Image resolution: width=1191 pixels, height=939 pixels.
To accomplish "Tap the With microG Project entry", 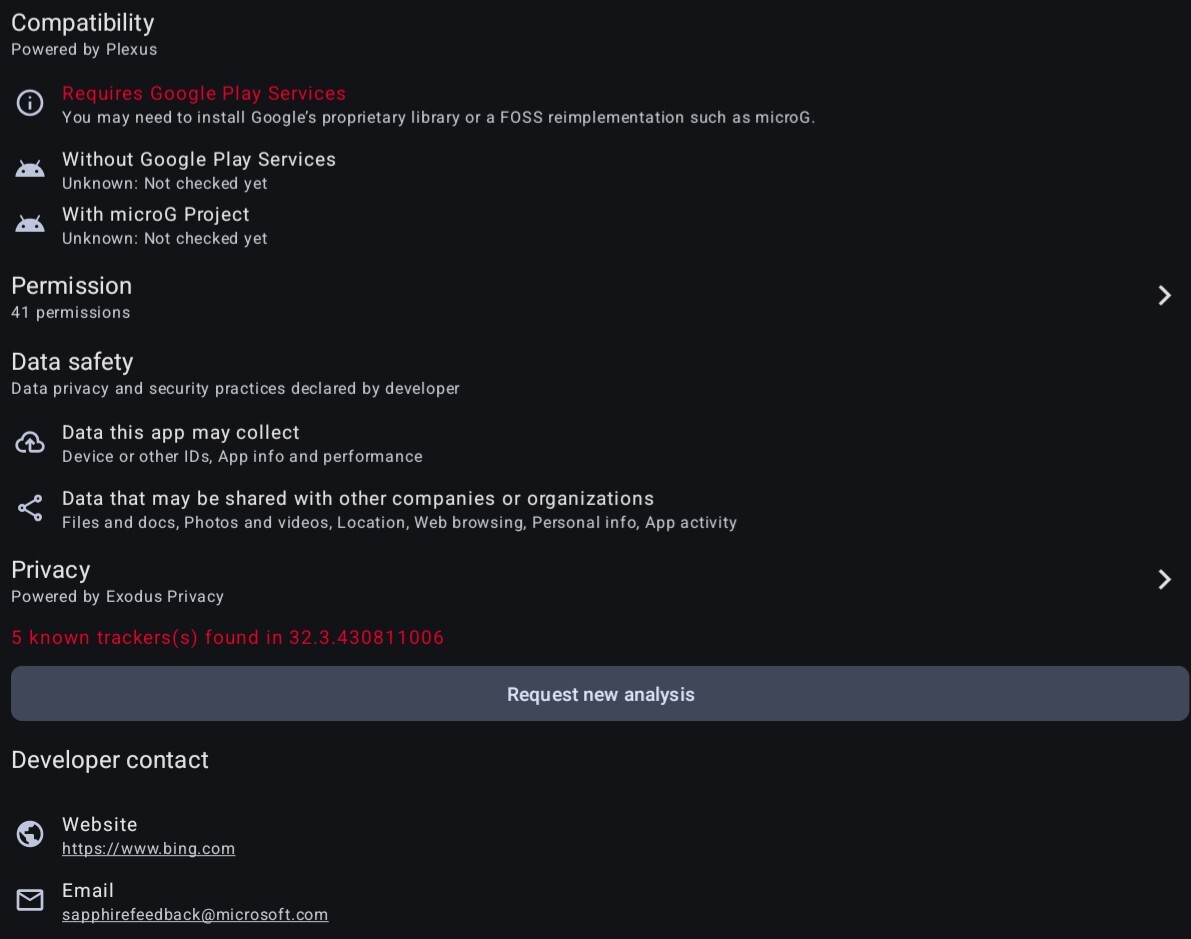I will click(156, 215).
